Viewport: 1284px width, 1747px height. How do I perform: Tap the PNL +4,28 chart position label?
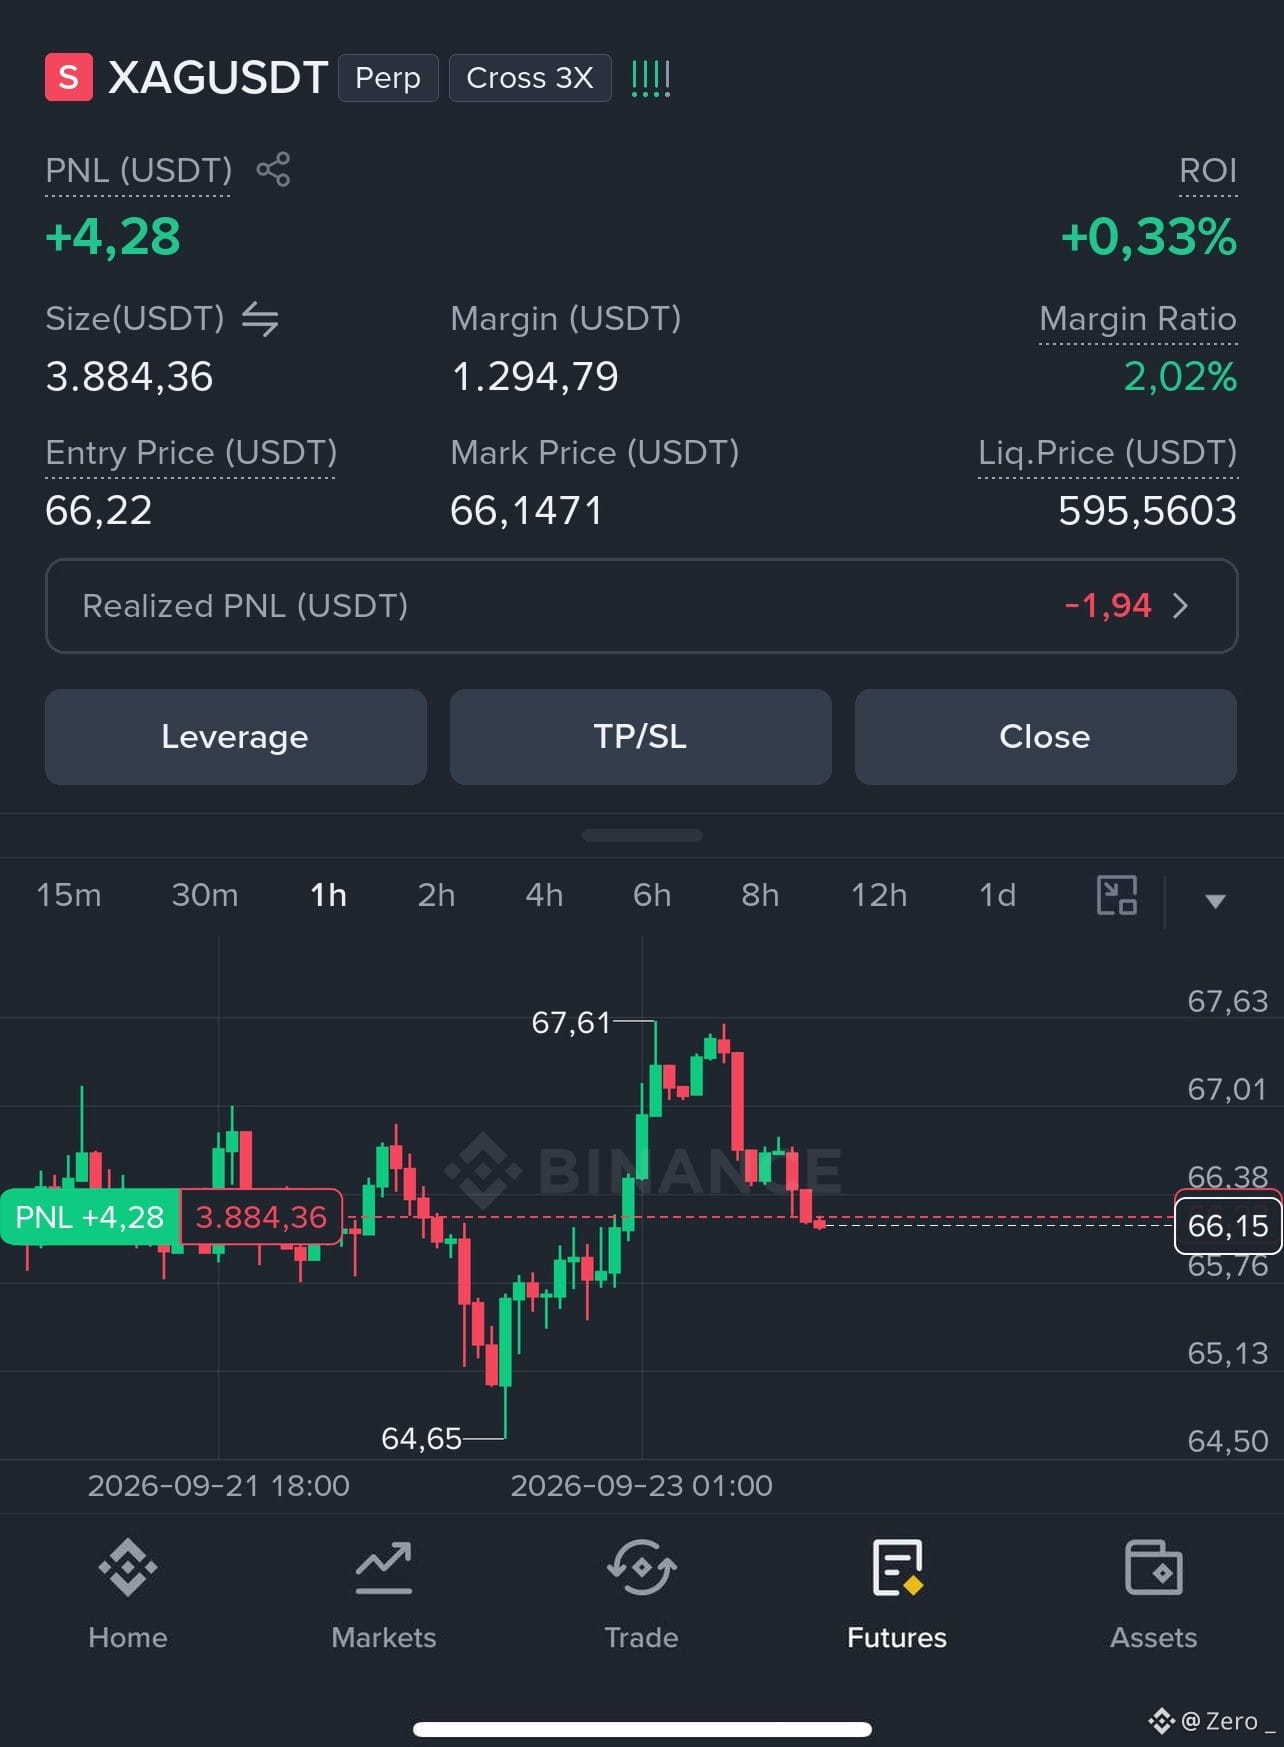coord(90,1217)
